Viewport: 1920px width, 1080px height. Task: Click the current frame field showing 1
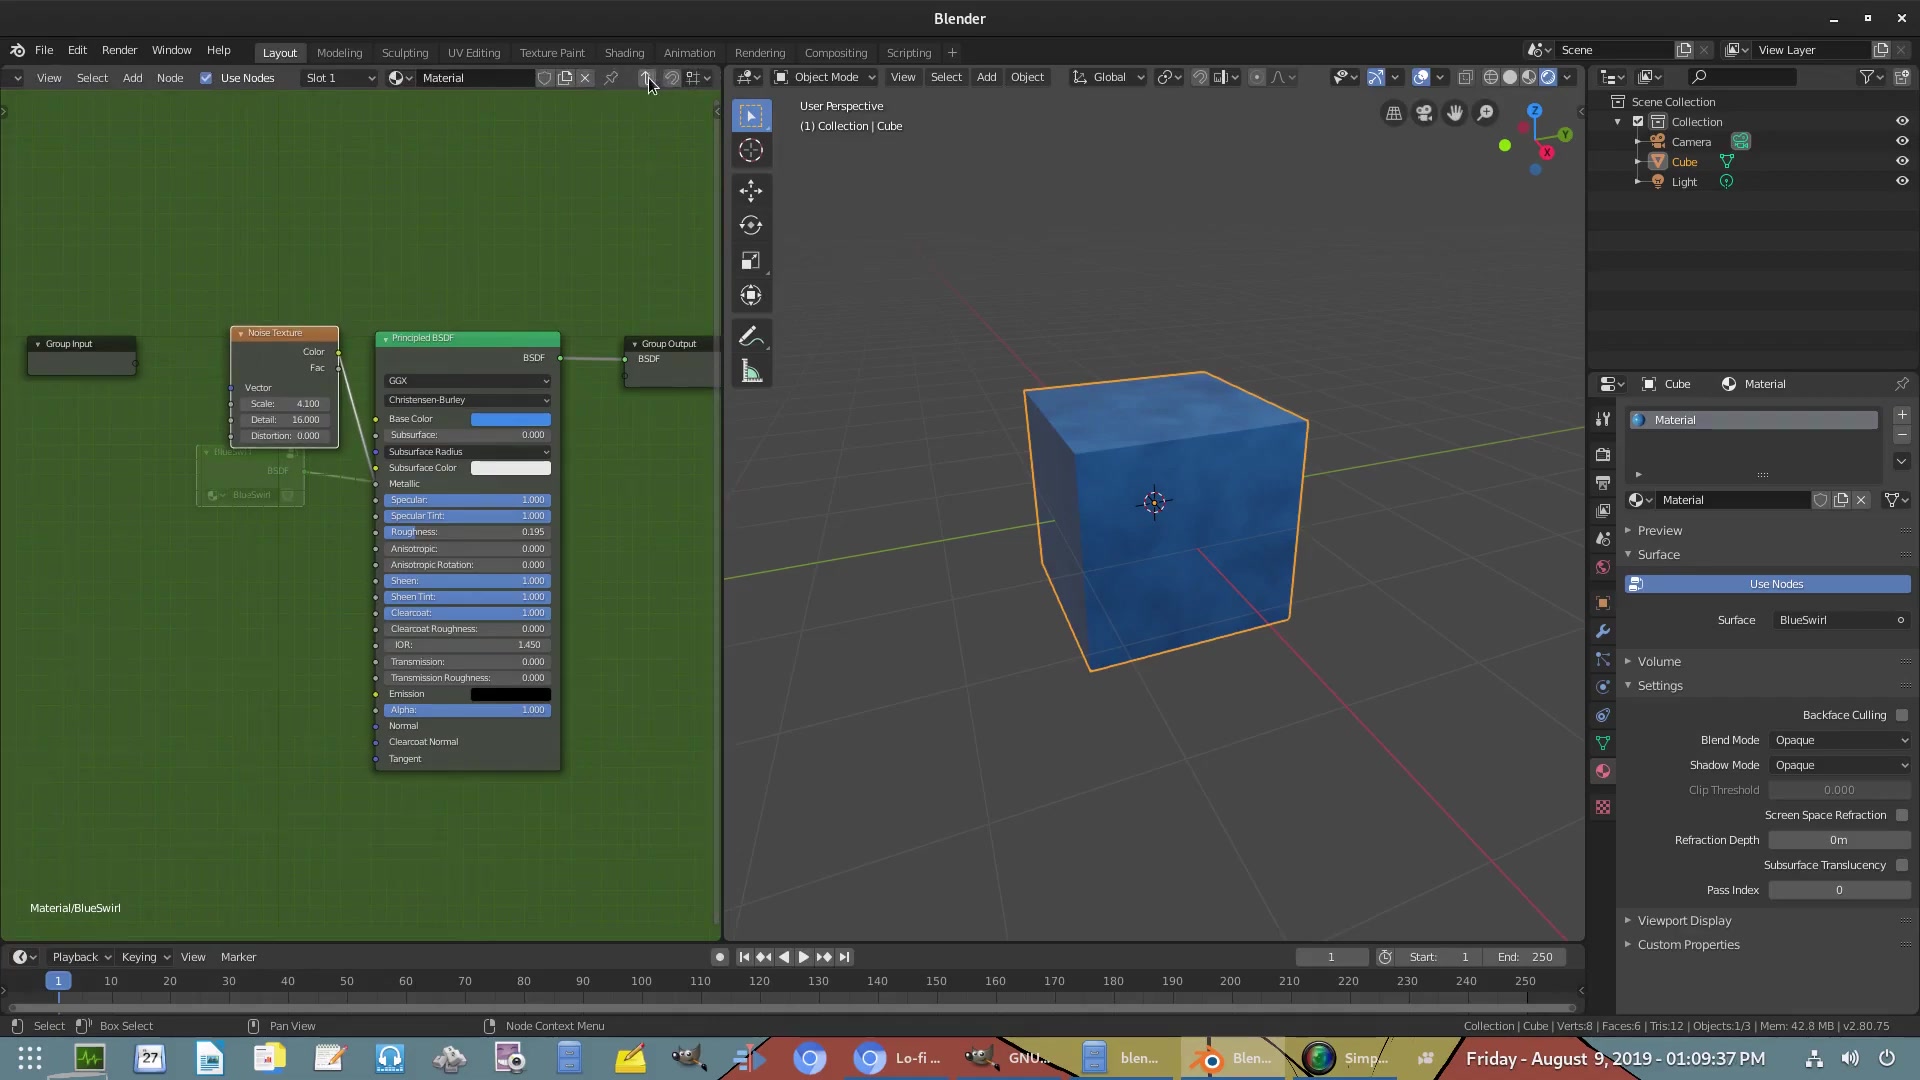[x=1331, y=957]
